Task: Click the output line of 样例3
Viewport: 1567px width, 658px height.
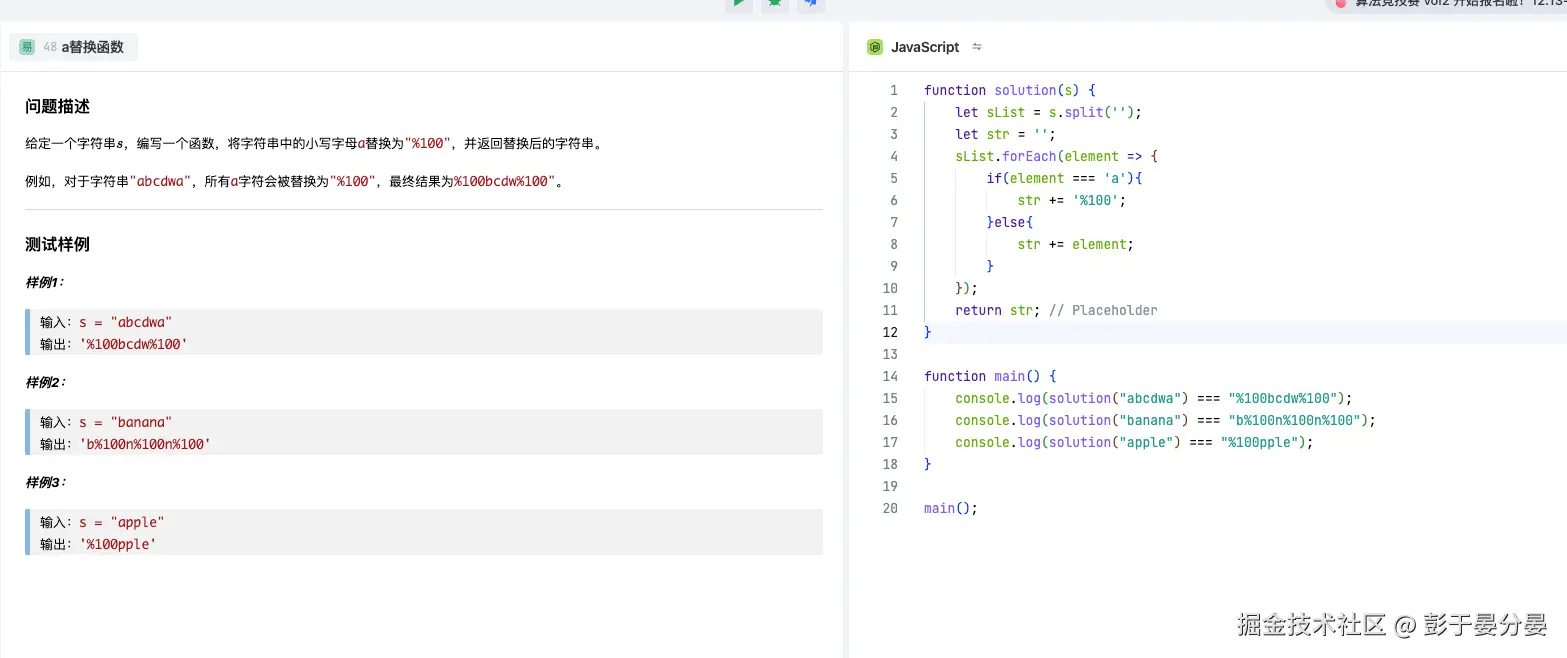Action: click(x=120, y=544)
